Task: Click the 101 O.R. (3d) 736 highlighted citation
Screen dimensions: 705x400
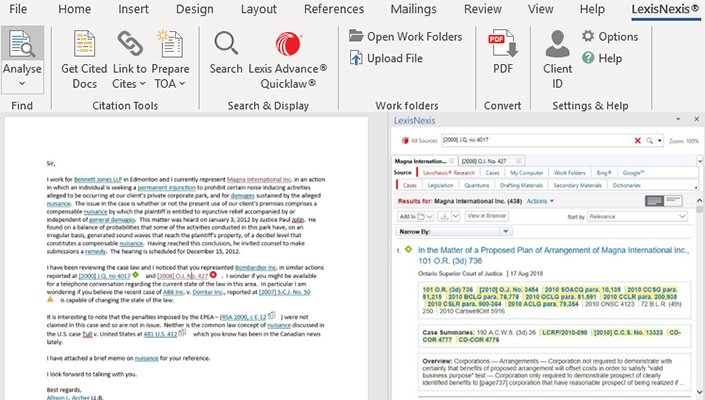Action: [x=447, y=289]
